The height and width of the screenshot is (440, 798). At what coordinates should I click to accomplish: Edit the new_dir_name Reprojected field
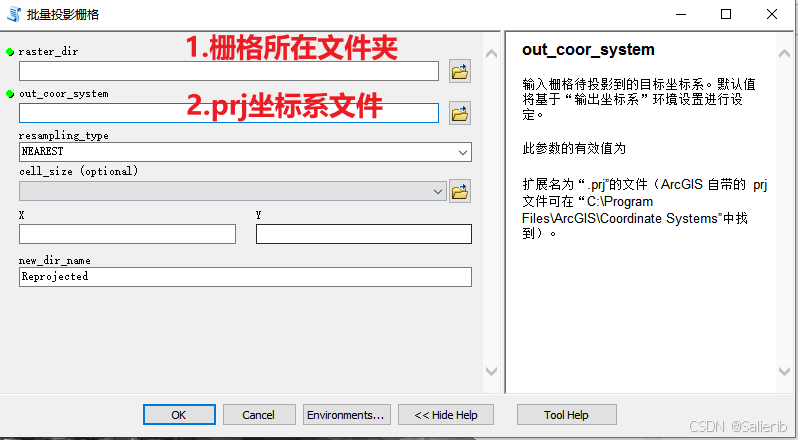(x=245, y=277)
